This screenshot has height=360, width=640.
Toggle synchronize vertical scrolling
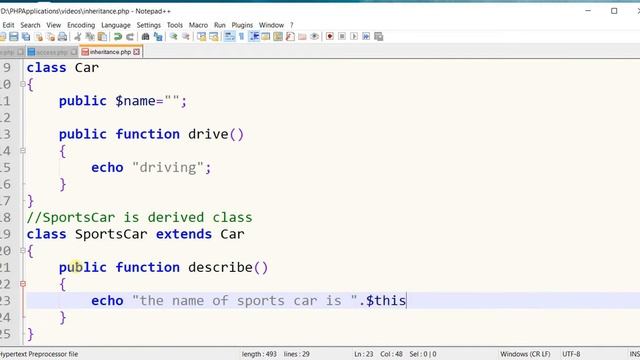click(202, 37)
